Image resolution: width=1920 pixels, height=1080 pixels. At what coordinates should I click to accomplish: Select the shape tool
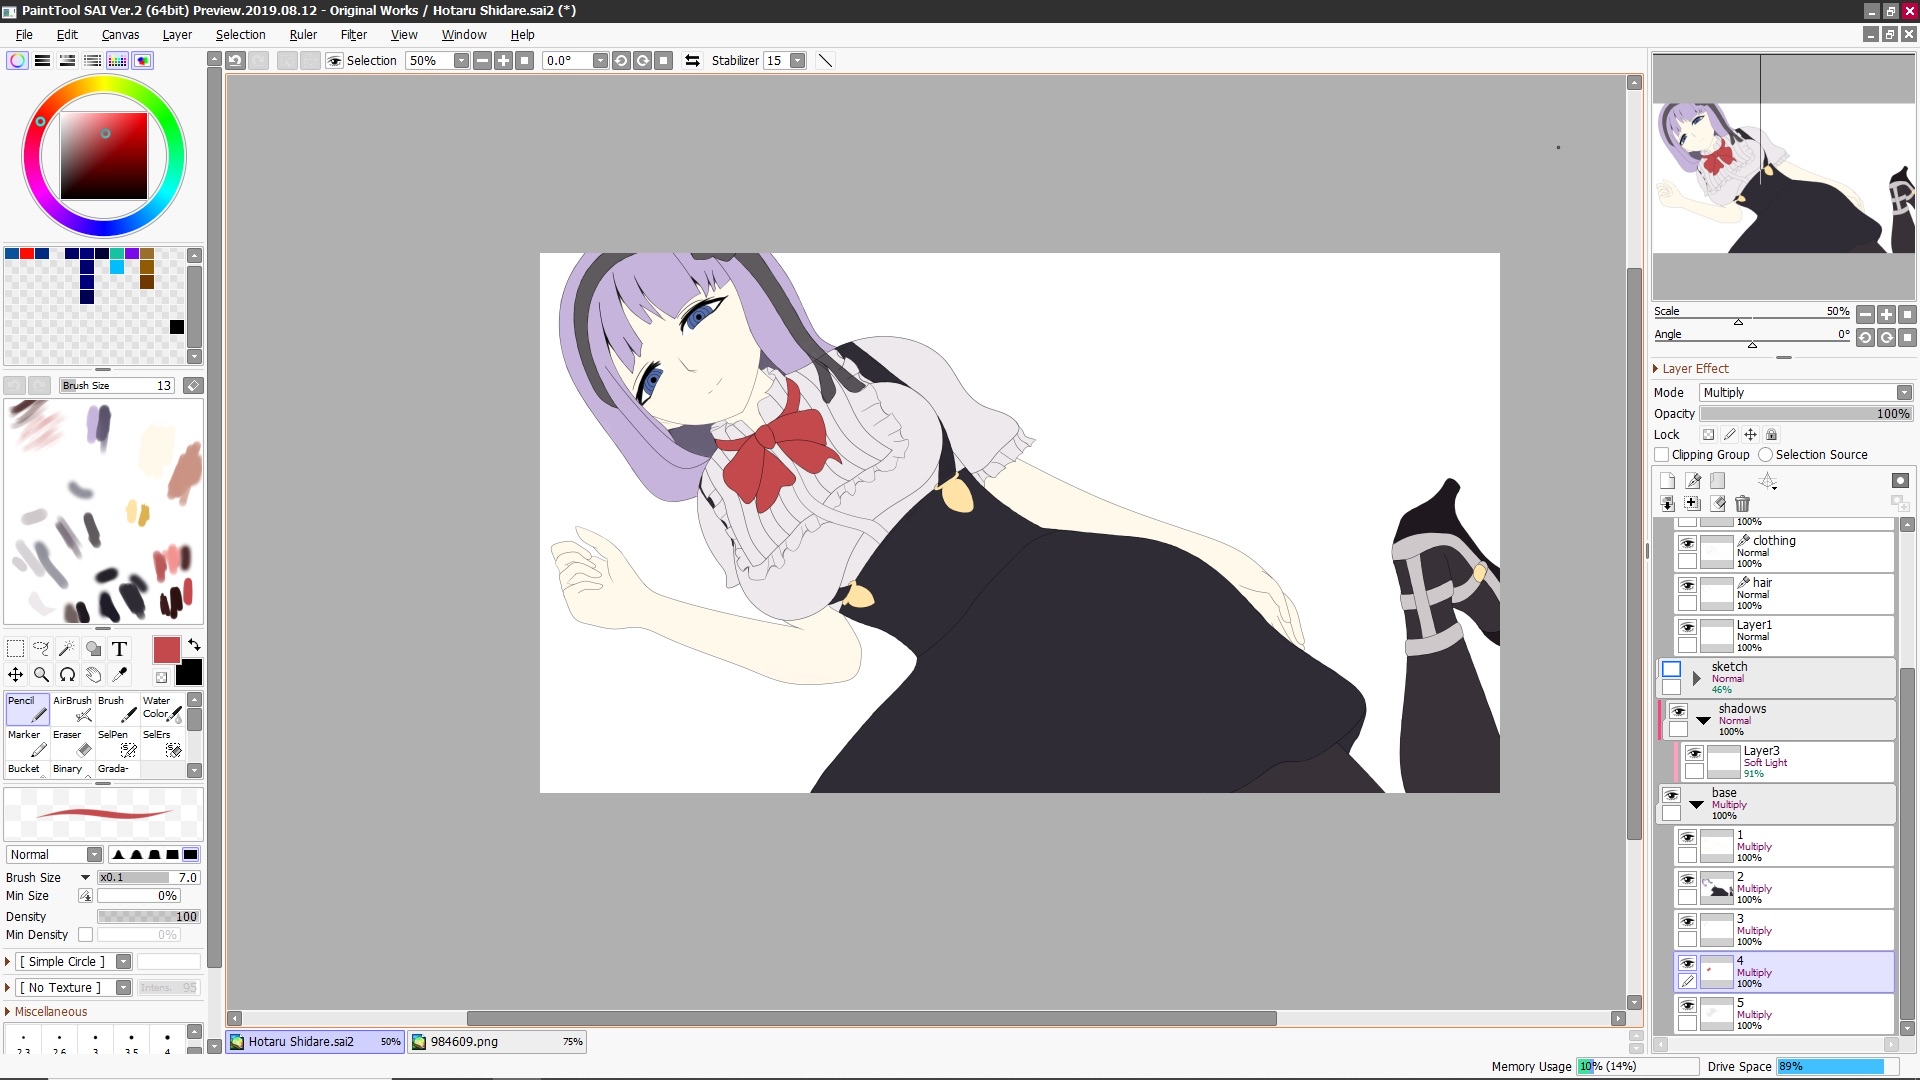tap(93, 649)
